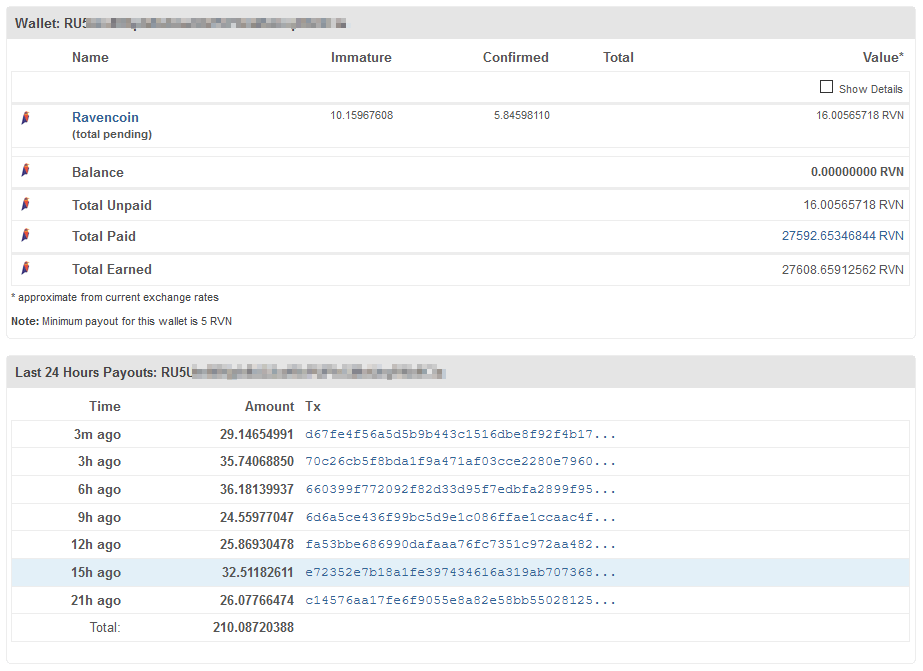Click the Total row showing 210.08720388
The height and width of the screenshot is (671, 923).
251,628
